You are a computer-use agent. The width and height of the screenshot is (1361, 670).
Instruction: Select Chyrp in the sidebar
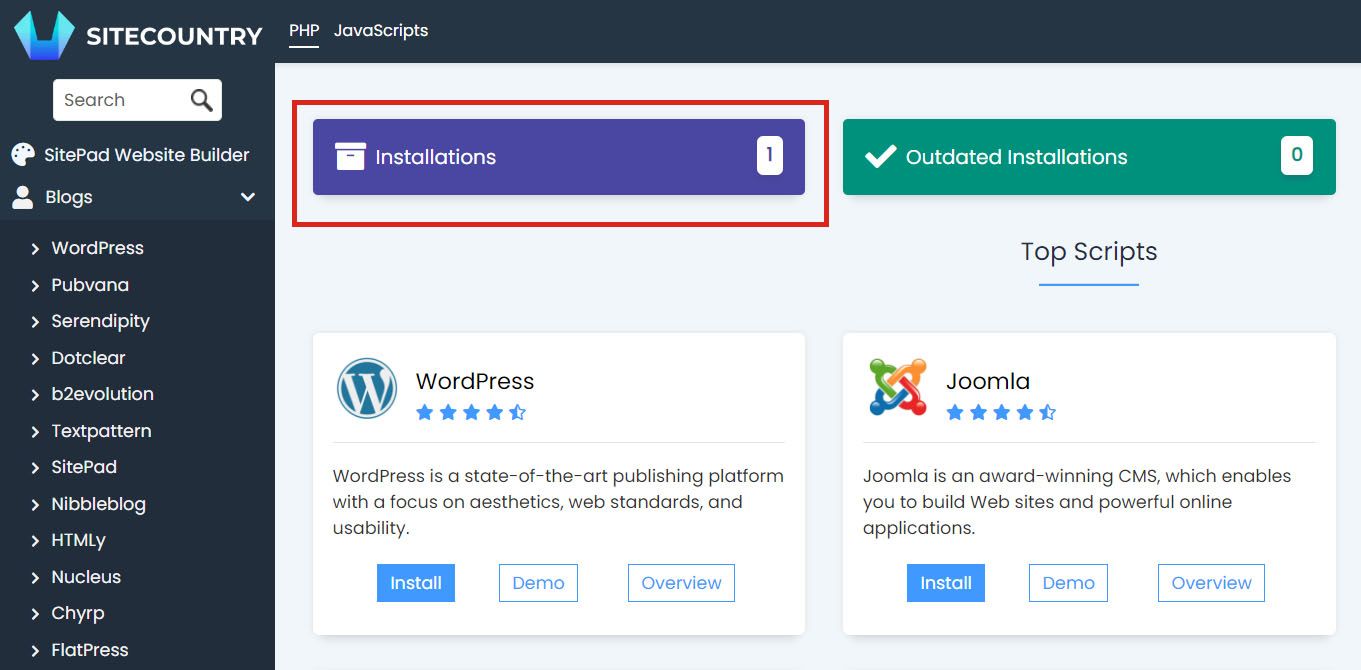coord(78,613)
